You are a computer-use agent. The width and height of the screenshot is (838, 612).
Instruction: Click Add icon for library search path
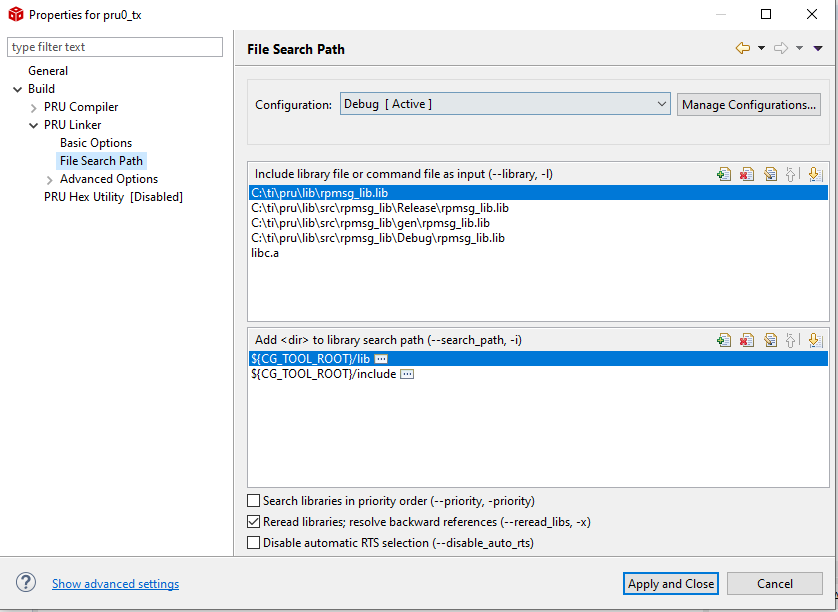pos(724,340)
